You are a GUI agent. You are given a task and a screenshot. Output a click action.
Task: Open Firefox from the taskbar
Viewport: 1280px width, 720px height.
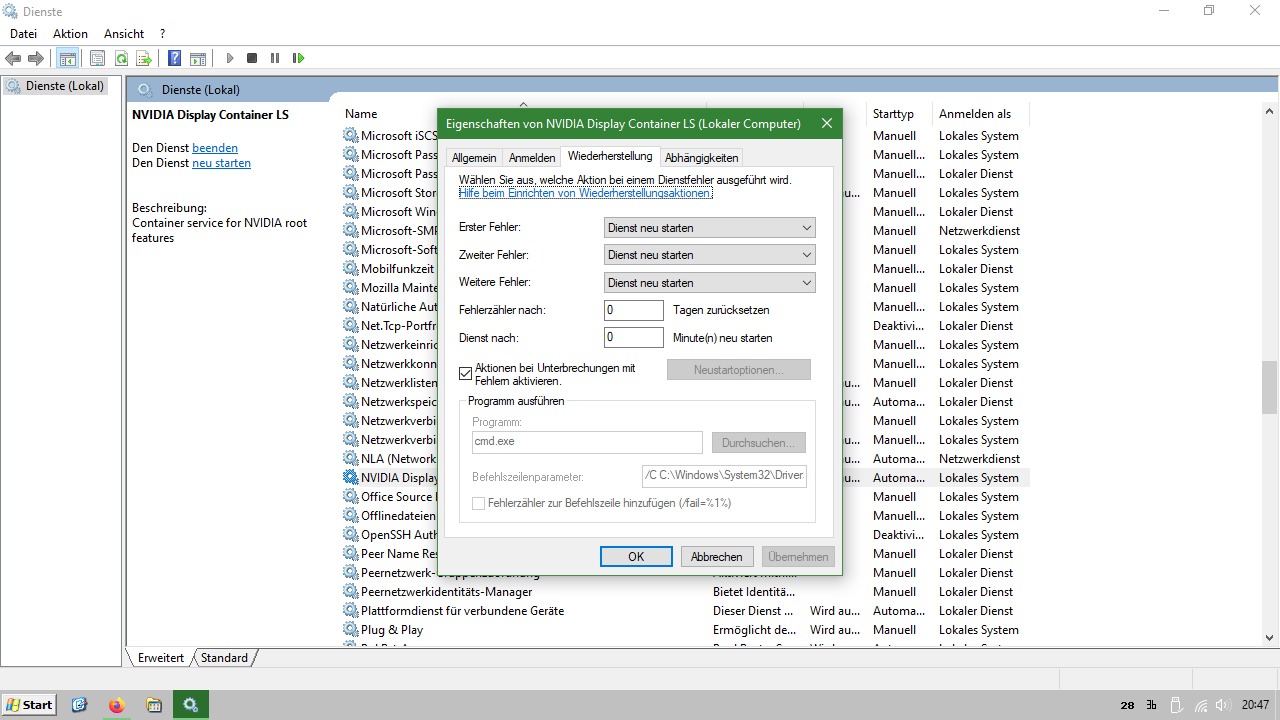(x=117, y=705)
